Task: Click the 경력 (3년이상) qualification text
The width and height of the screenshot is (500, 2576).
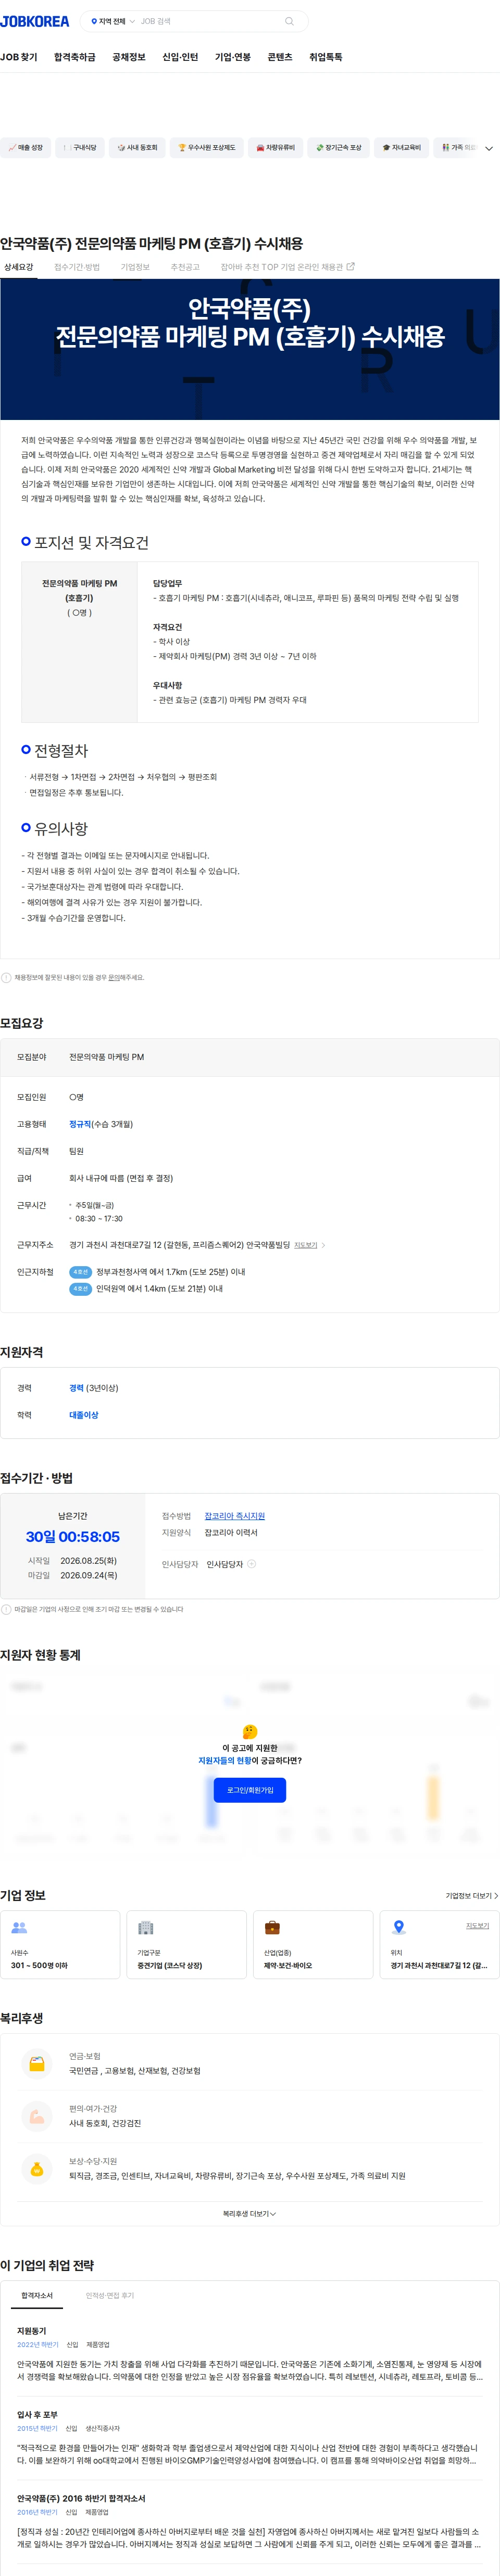Action: (x=94, y=1388)
